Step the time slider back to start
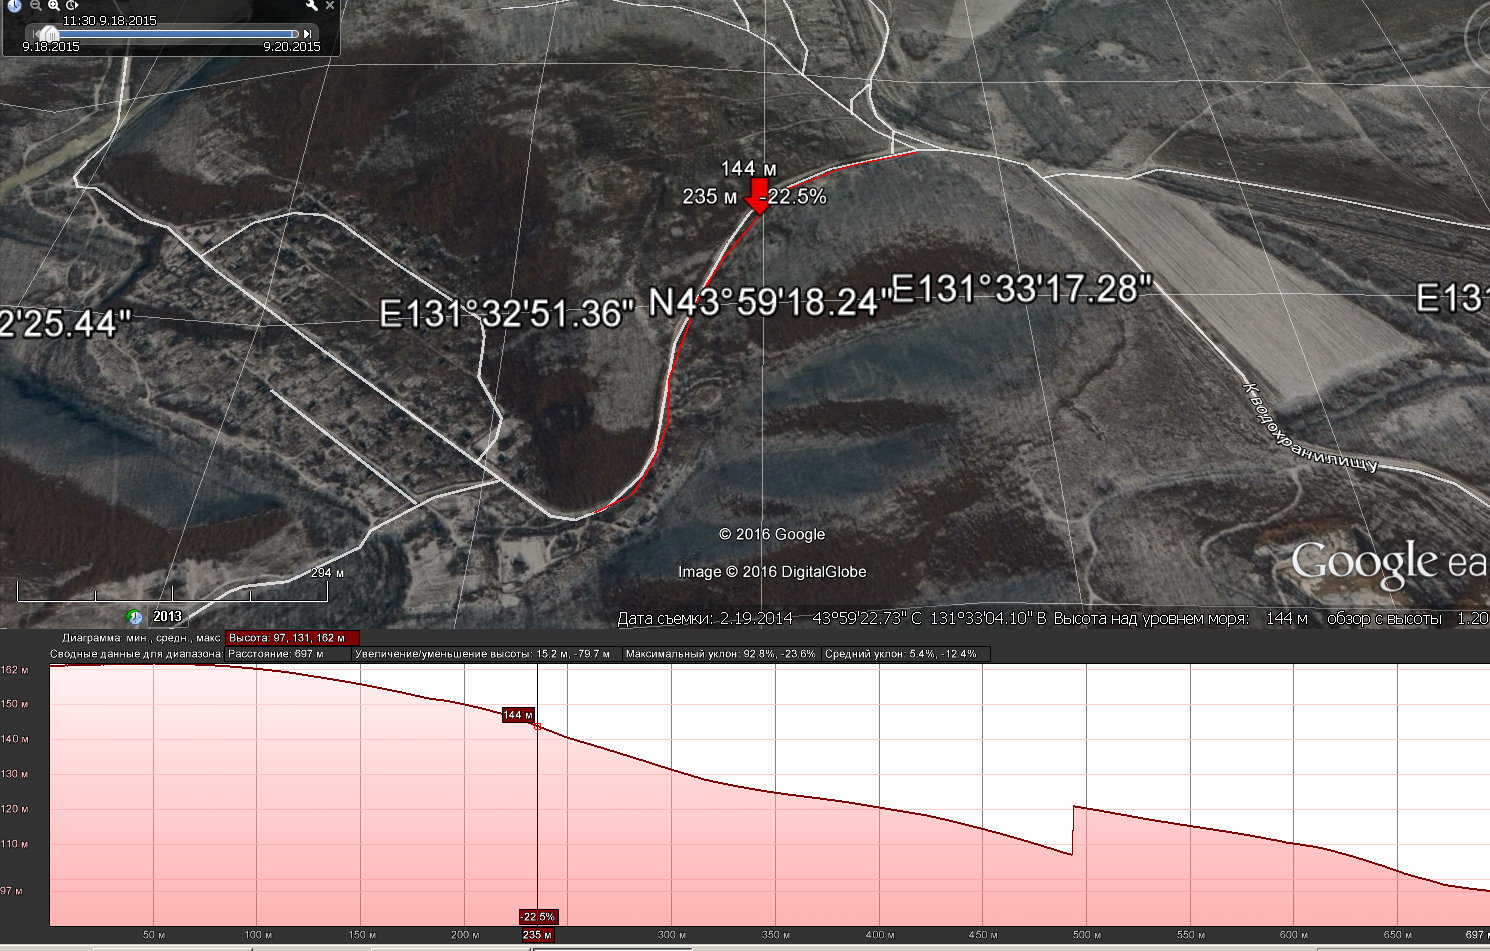Screen dimensions: 1490x951 tap(37, 34)
